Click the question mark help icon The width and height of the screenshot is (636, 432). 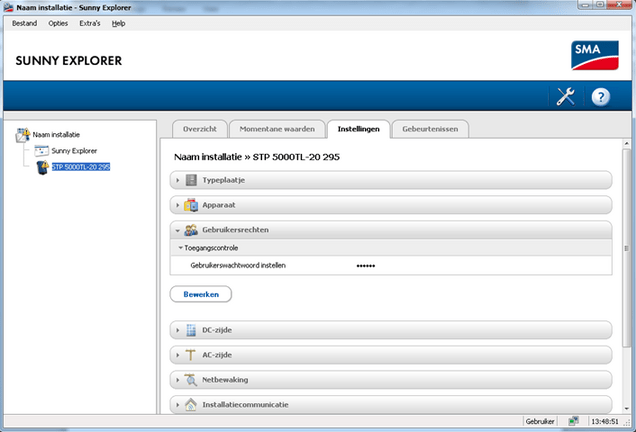[x=600, y=96]
